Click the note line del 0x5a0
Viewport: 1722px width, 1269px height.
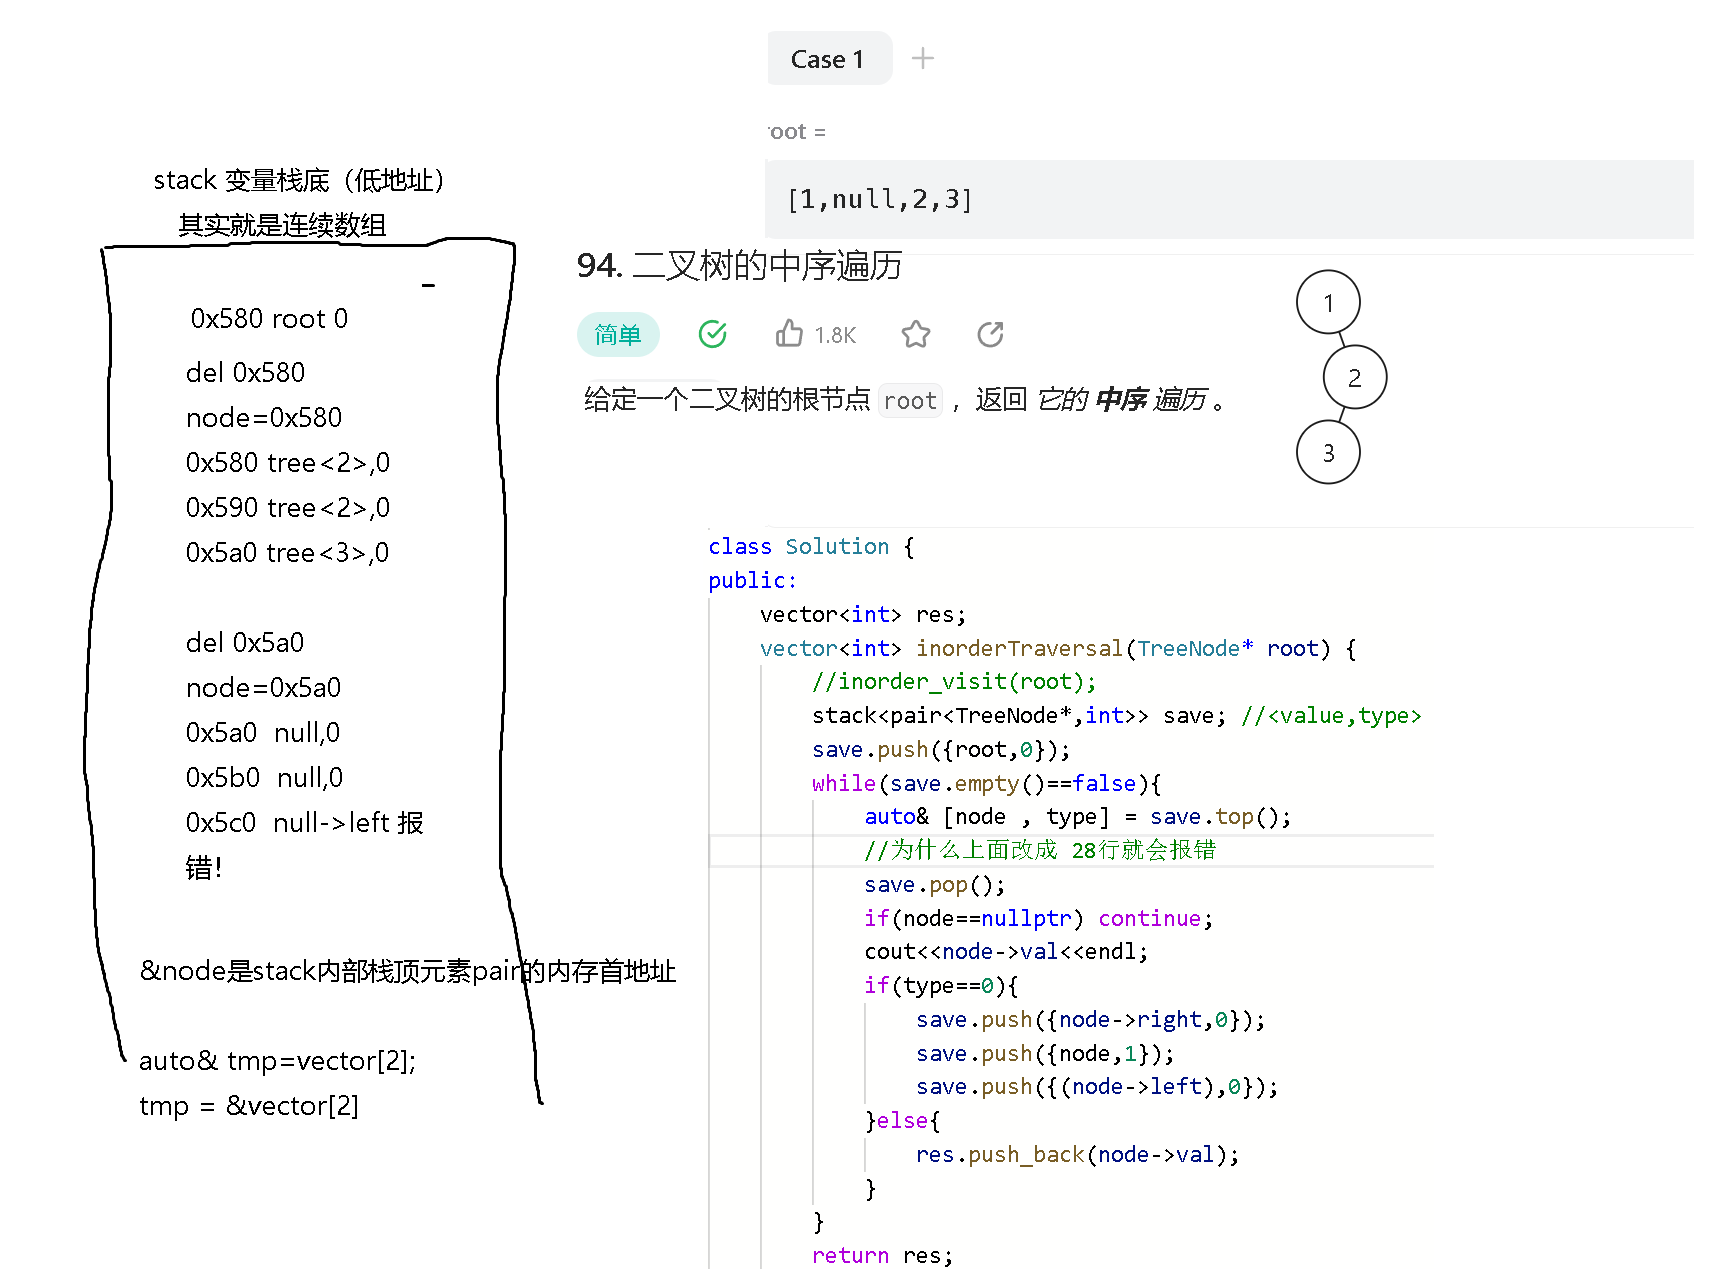pos(245,643)
